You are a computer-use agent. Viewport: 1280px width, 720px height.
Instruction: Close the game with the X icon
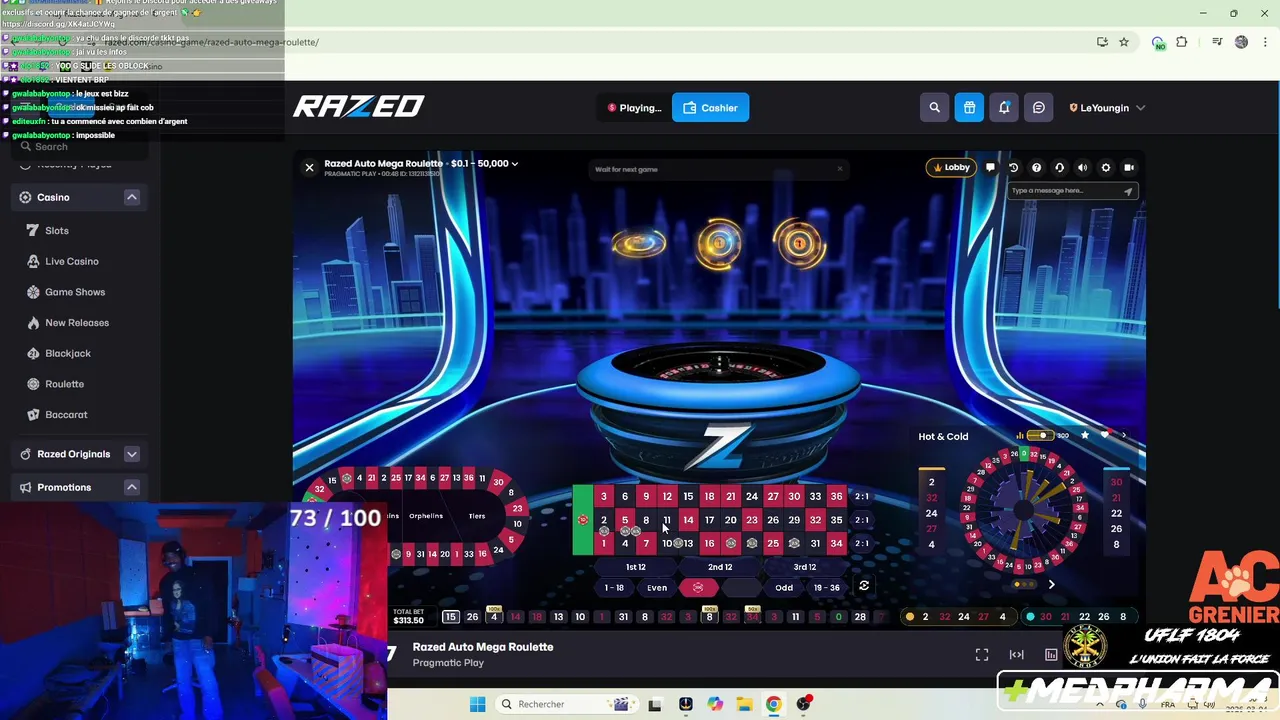[309, 168]
